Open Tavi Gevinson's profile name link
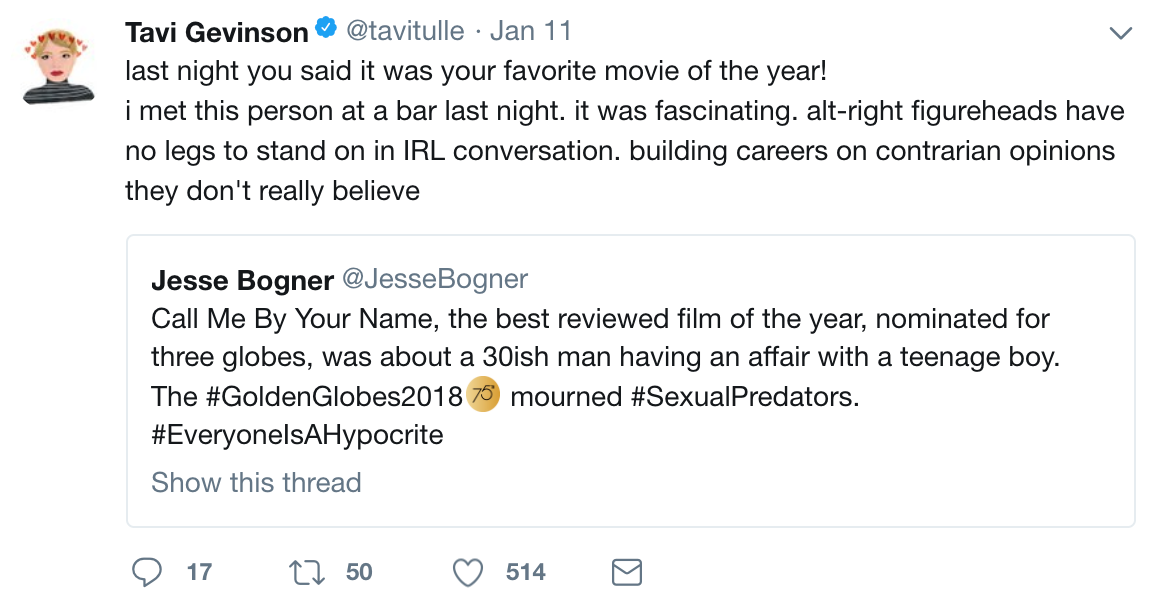This screenshot has width=1156, height=608. [216, 32]
